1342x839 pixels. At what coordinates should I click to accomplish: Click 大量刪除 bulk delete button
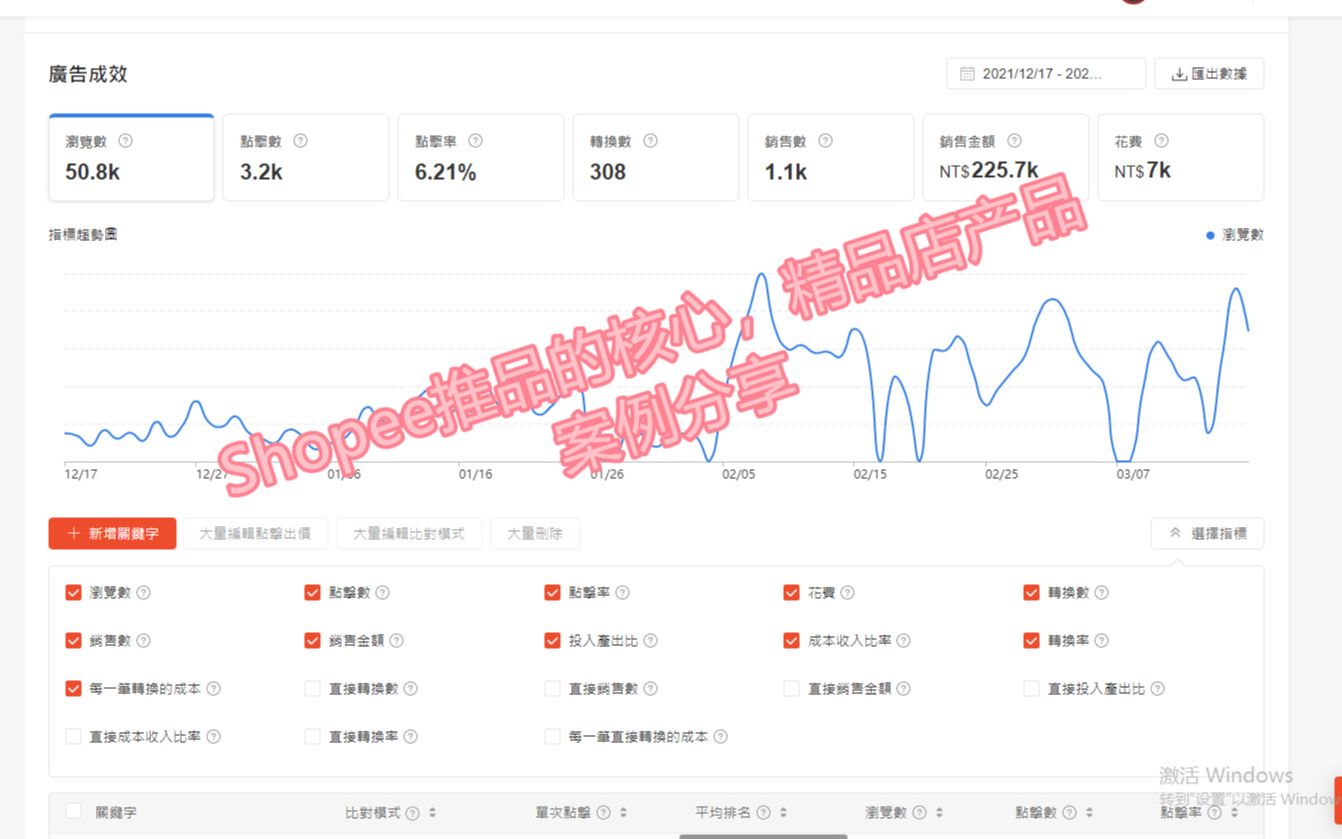point(535,534)
